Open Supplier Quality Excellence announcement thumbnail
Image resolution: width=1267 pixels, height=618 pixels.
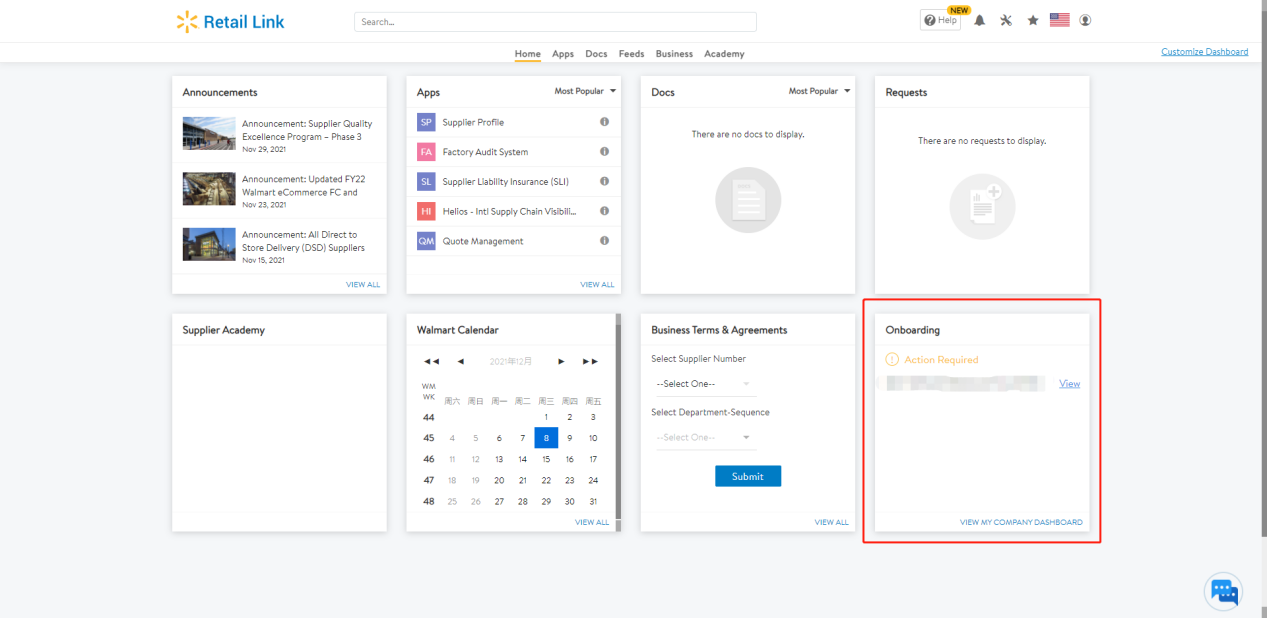(x=209, y=134)
